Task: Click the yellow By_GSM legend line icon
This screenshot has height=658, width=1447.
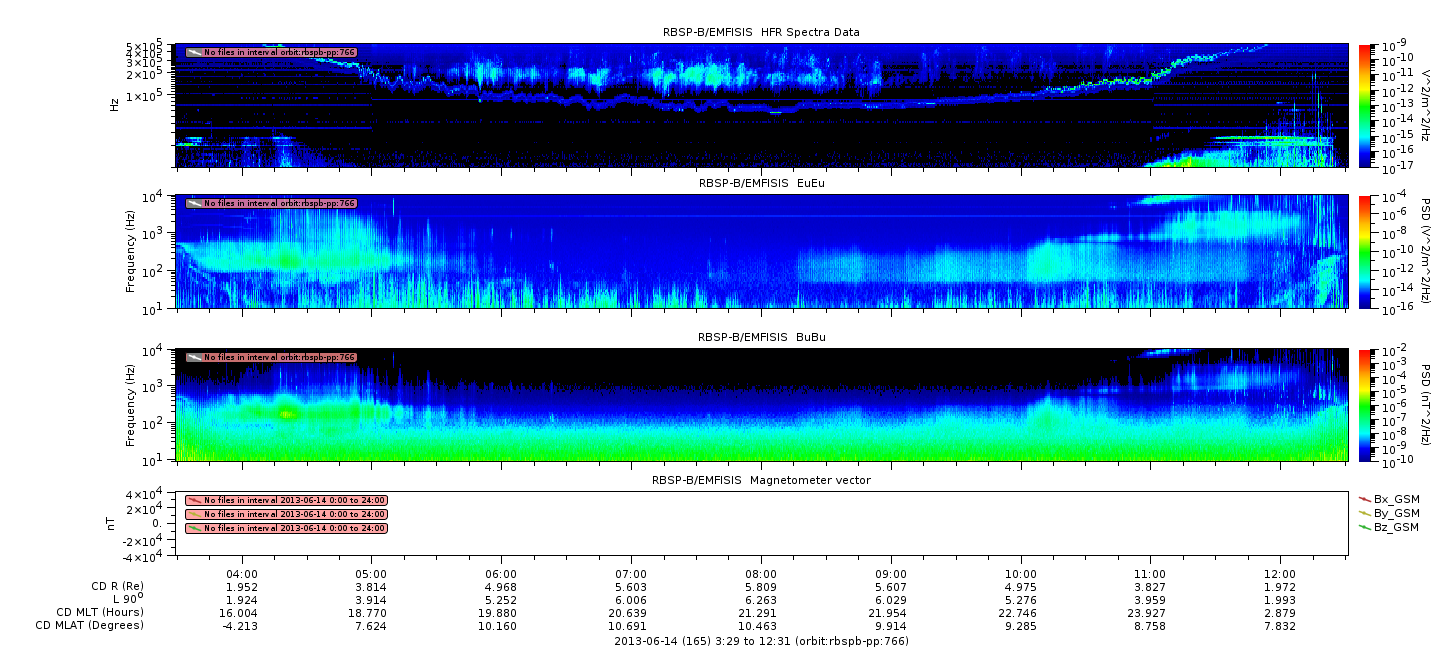Action: click(x=1364, y=512)
